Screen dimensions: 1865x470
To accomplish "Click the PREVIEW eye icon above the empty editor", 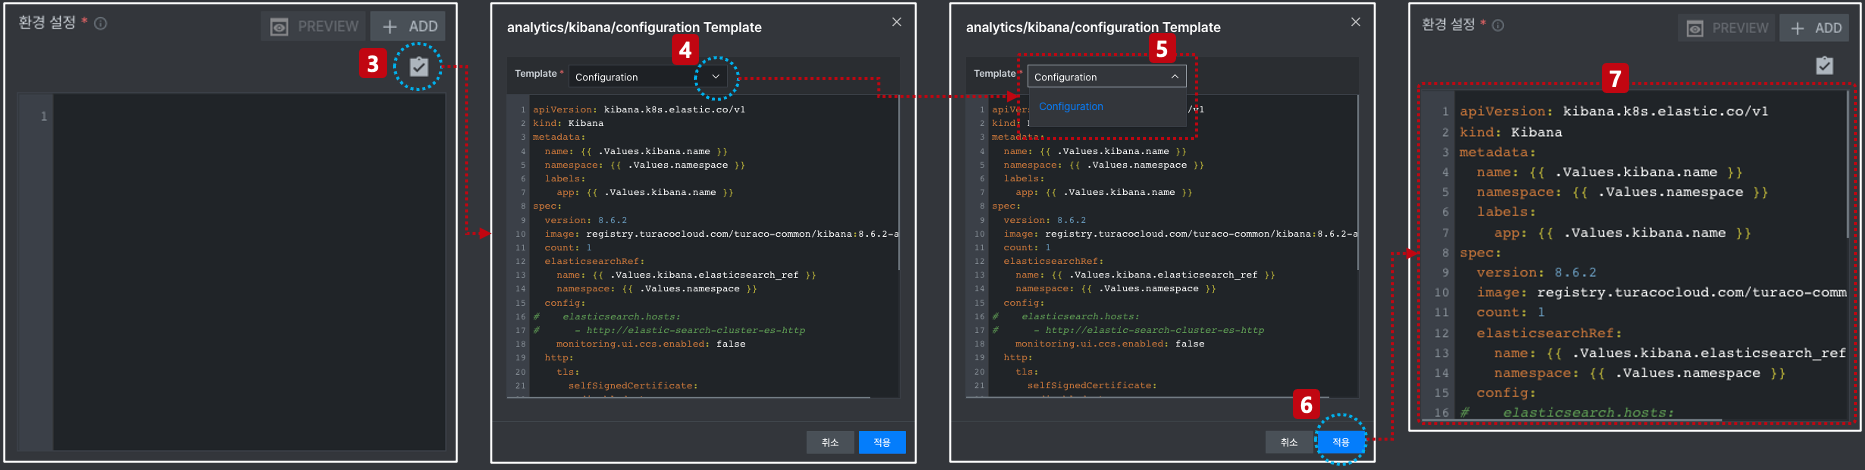I will (x=280, y=27).
